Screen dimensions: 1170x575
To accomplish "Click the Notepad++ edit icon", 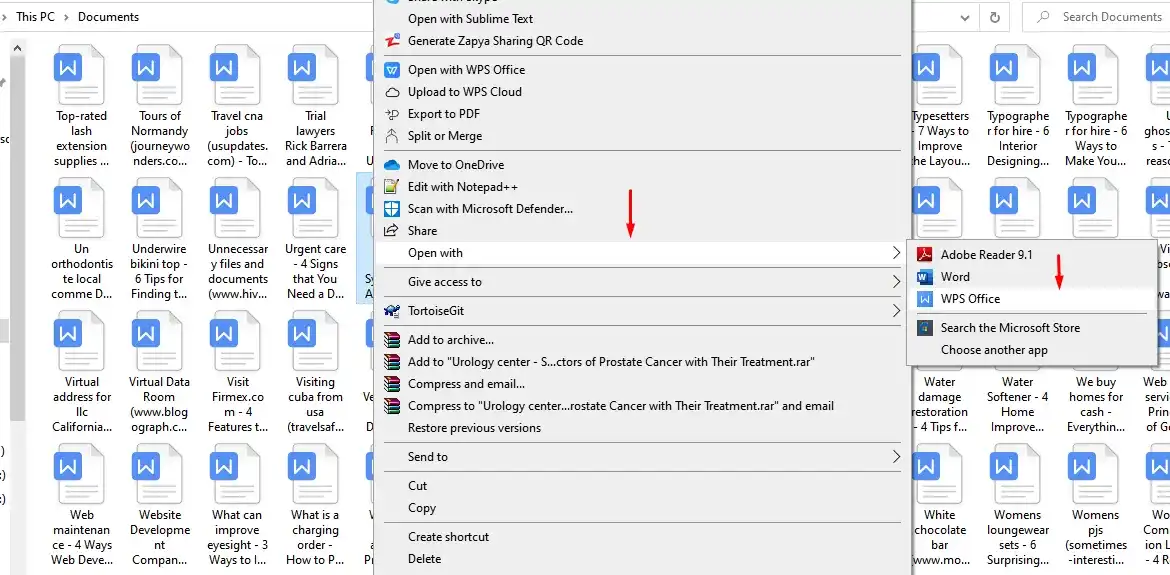I will tap(392, 187).
